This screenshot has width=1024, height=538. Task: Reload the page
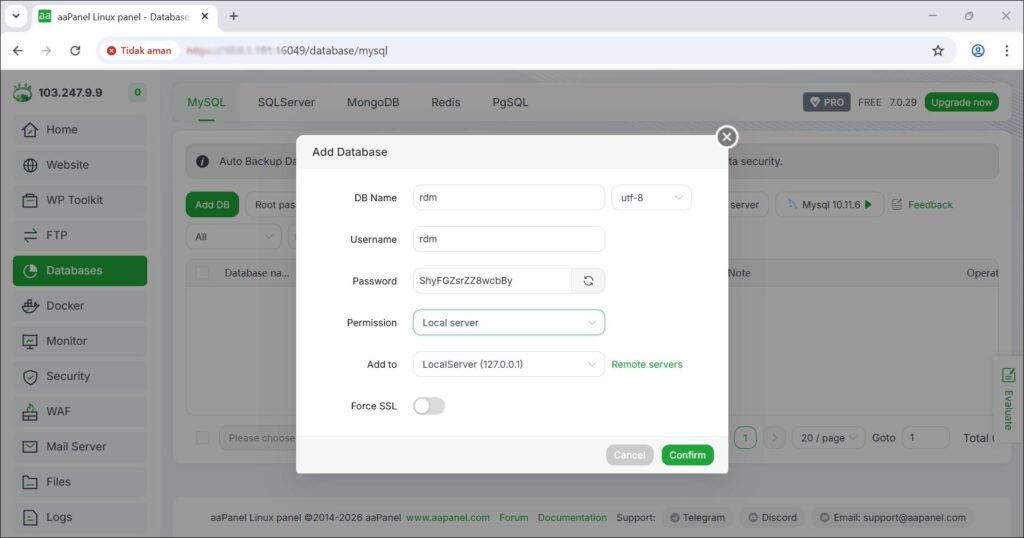click(x=75, y=50)
